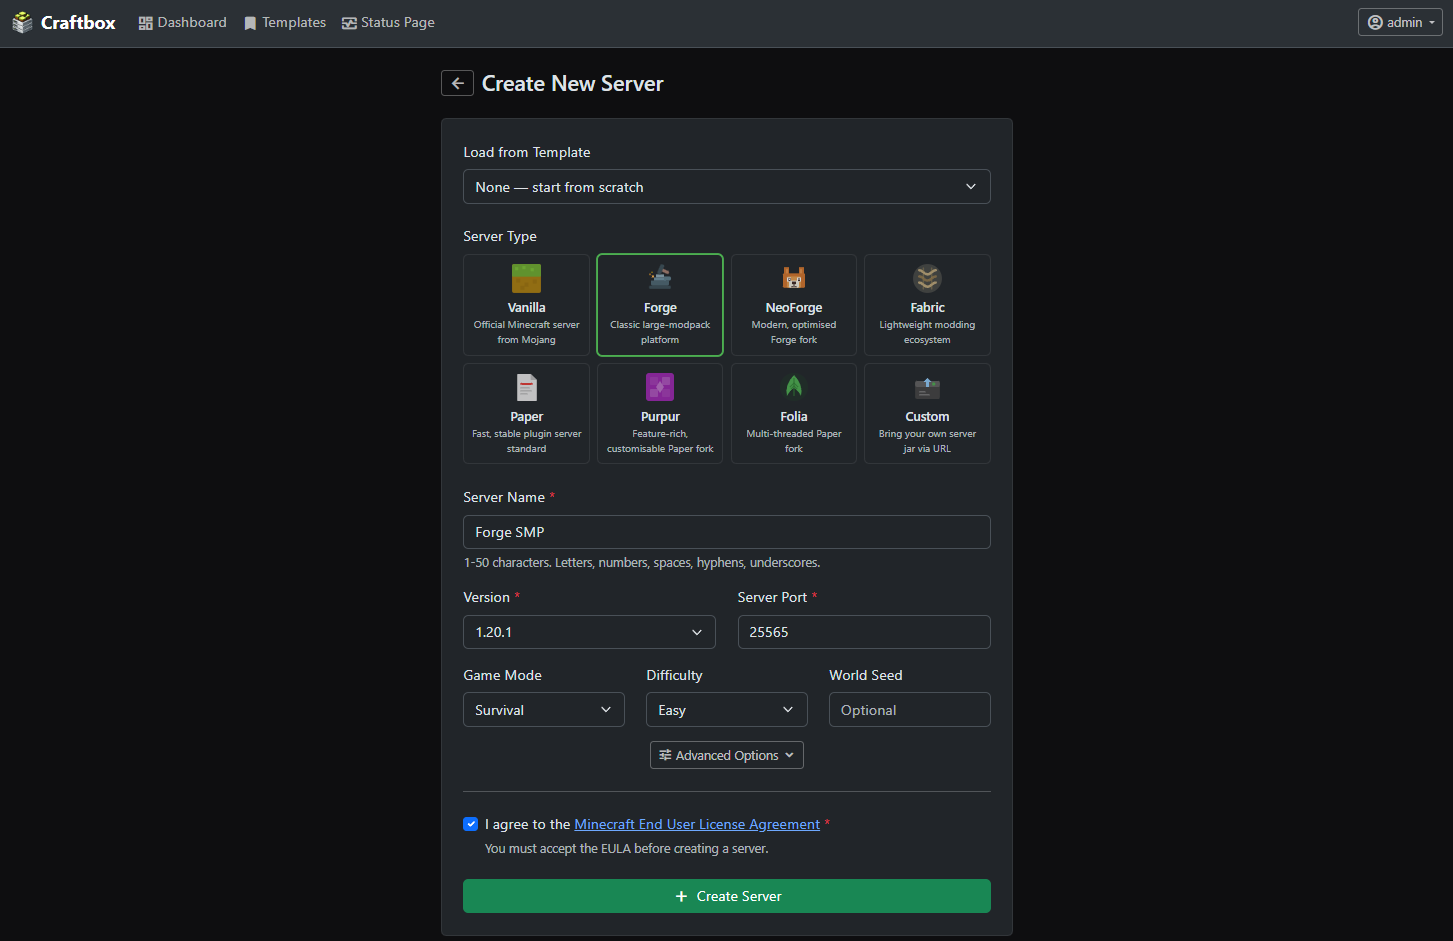The width and height of the screenshot is (1453, 941).
Task: Select the Forge server type card
Action: pyautogui.click(x=660, y=305)
